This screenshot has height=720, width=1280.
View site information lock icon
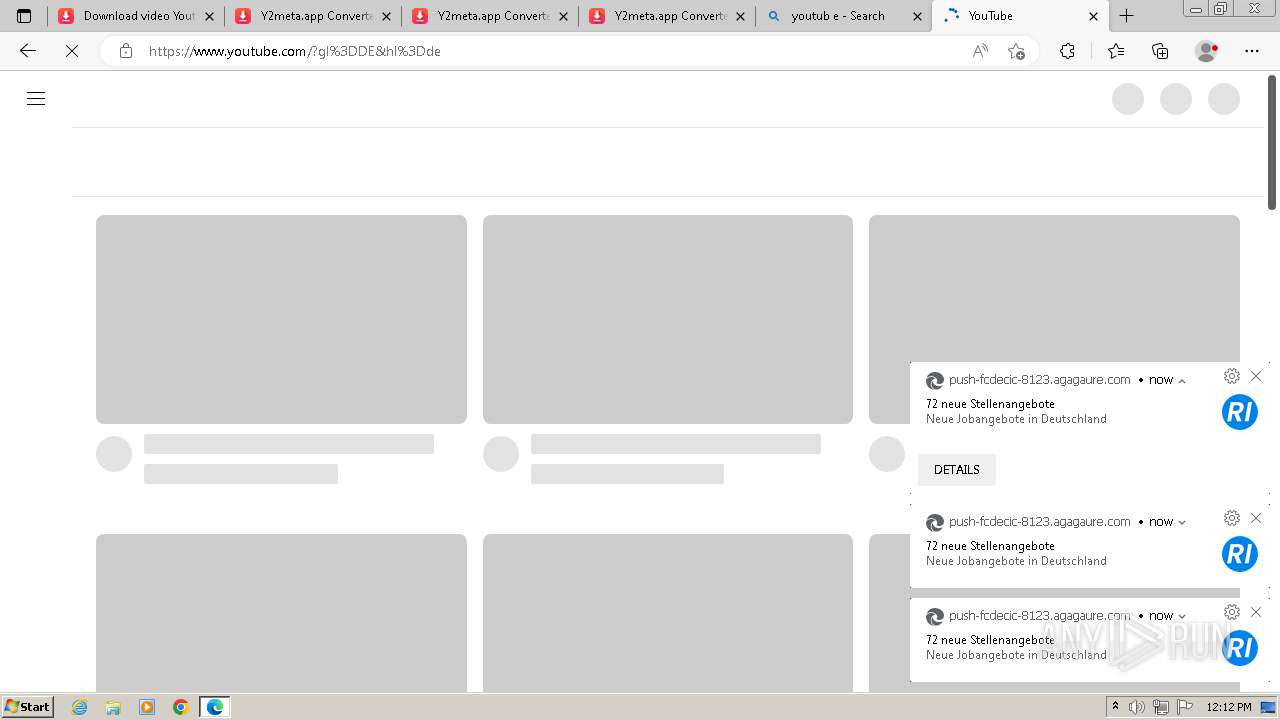coord(126,51)
